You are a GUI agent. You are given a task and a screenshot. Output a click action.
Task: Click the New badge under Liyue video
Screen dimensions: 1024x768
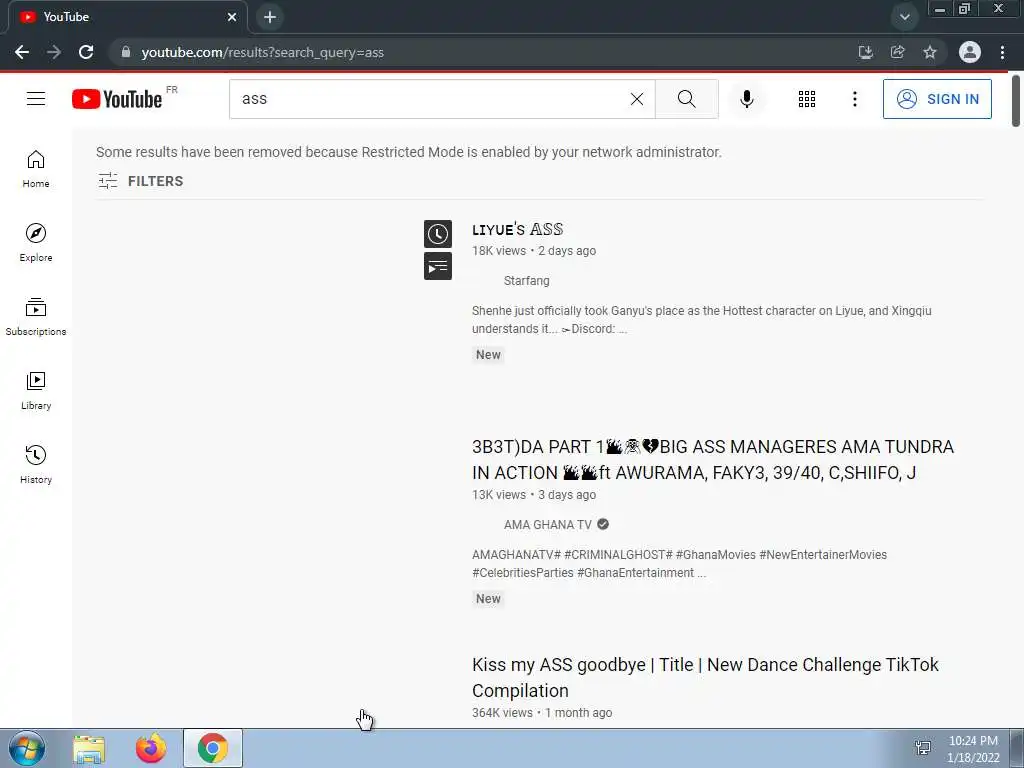pos(488,355)
